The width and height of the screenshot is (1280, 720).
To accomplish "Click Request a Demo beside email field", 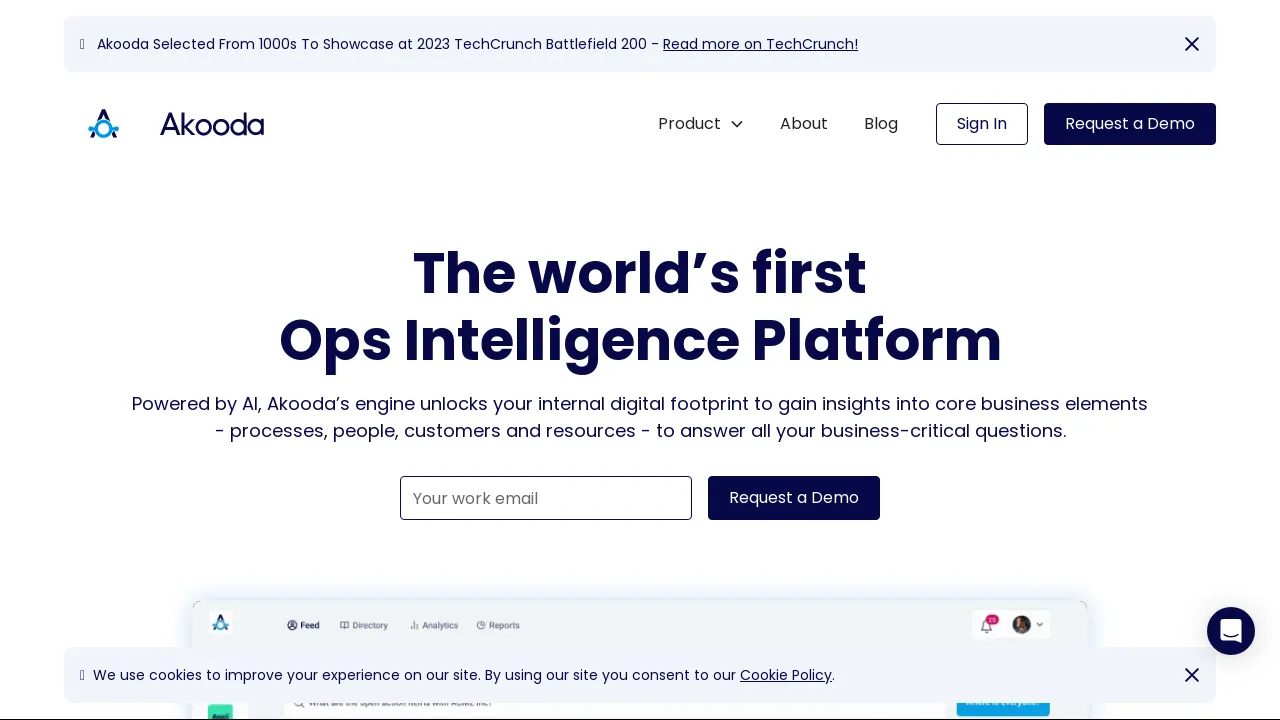I will (794, 498).
